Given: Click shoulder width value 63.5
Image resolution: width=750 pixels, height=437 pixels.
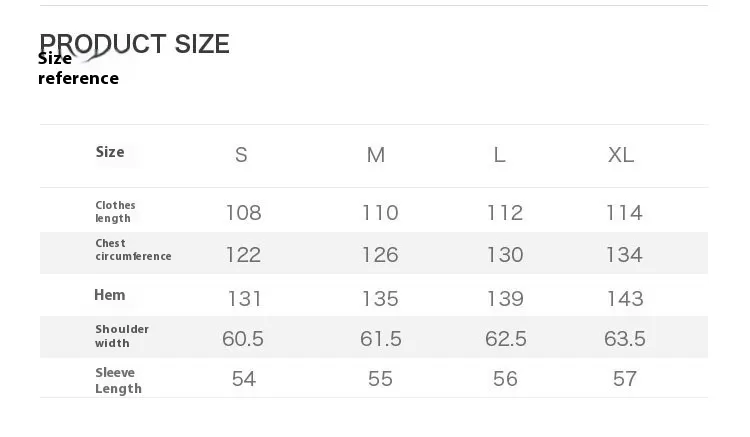Looking at the screenshot, I should coord(625,339).
